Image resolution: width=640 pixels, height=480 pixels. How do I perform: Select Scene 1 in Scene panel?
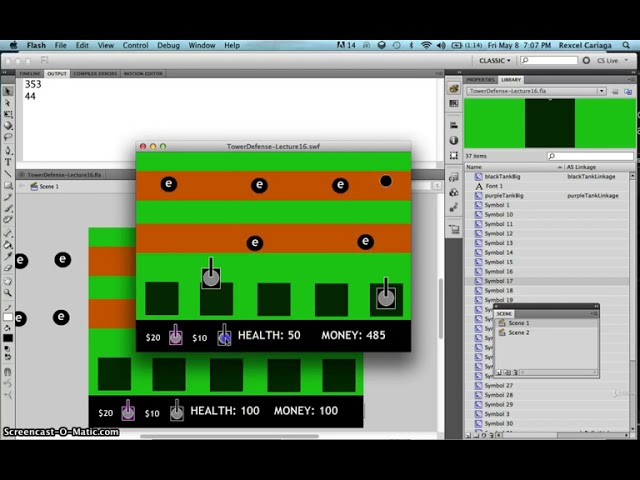pyautogui.click(x=546, y=323)
